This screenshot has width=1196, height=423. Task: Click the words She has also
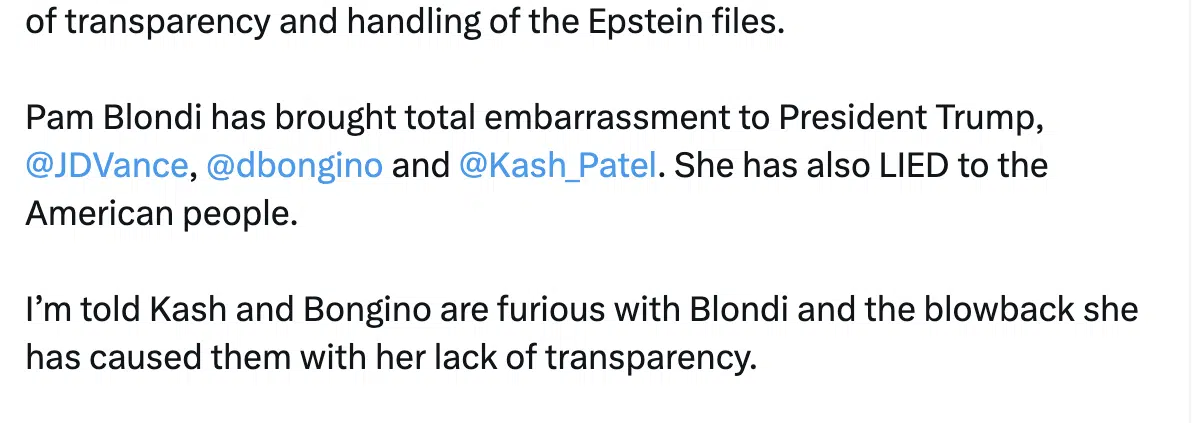[773, 166]
